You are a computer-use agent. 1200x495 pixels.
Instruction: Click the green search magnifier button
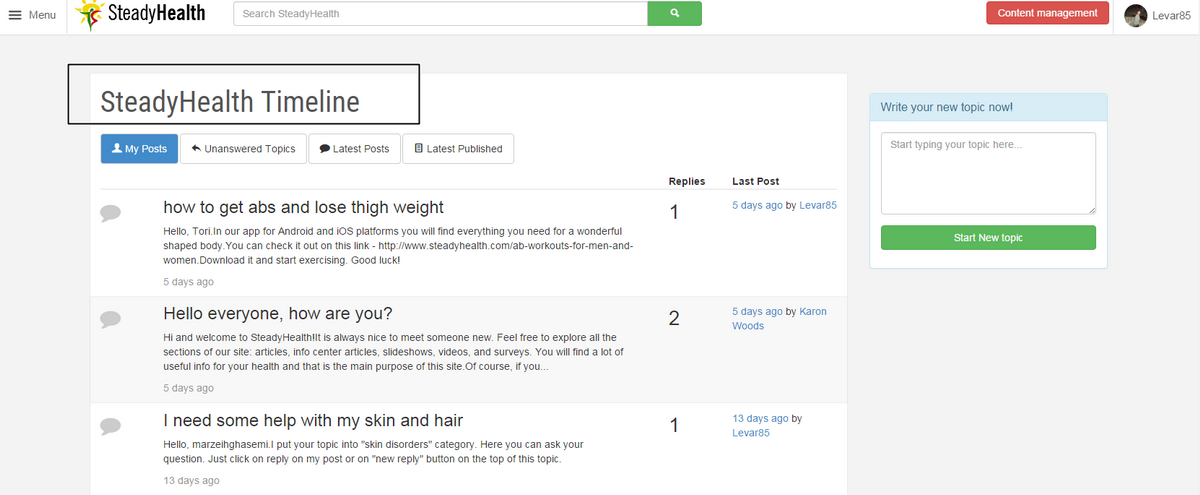point(675,14)
